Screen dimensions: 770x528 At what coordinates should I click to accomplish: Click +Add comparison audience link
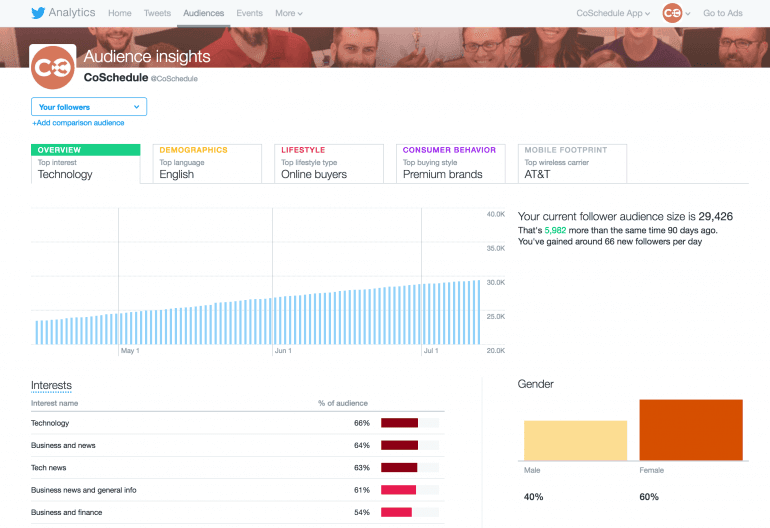point(78,123)
